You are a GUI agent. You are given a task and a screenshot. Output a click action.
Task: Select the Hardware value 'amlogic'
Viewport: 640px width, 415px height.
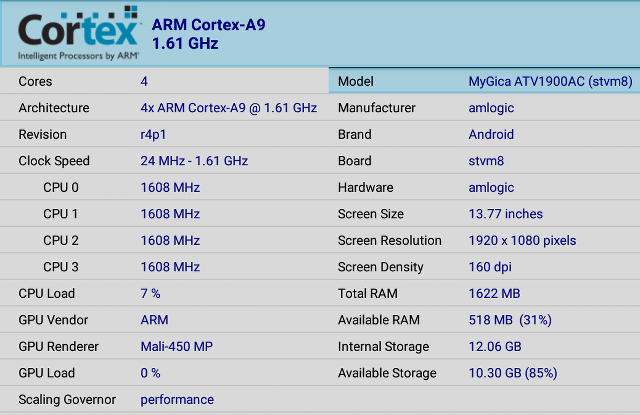point(491,188)
